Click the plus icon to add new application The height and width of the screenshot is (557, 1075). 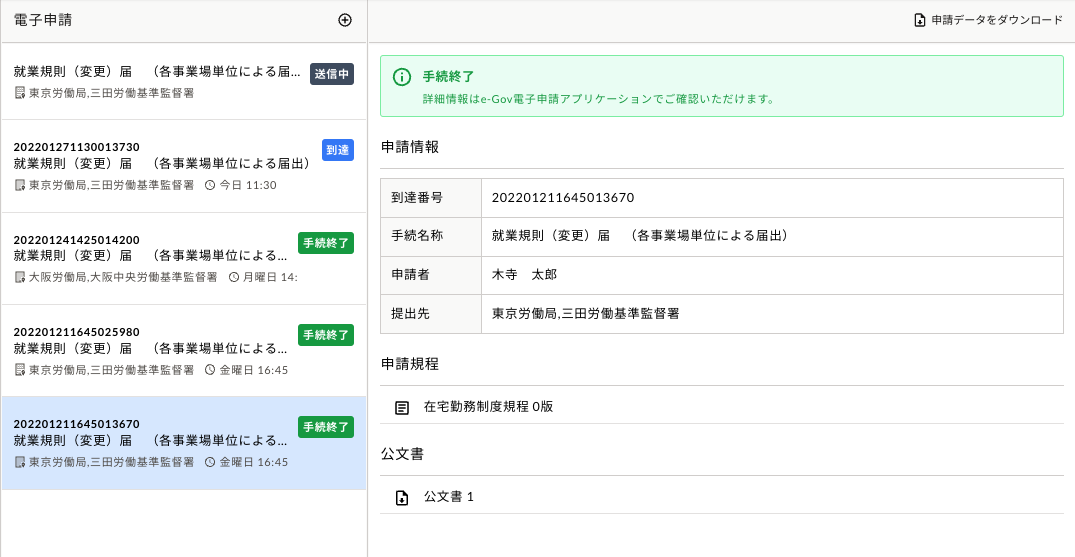pos(345,20)
